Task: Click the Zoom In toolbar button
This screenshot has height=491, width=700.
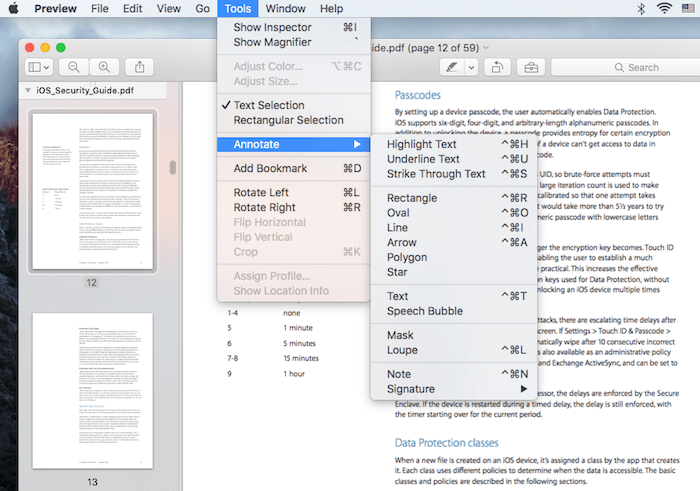Action: [x=104, y=67]
